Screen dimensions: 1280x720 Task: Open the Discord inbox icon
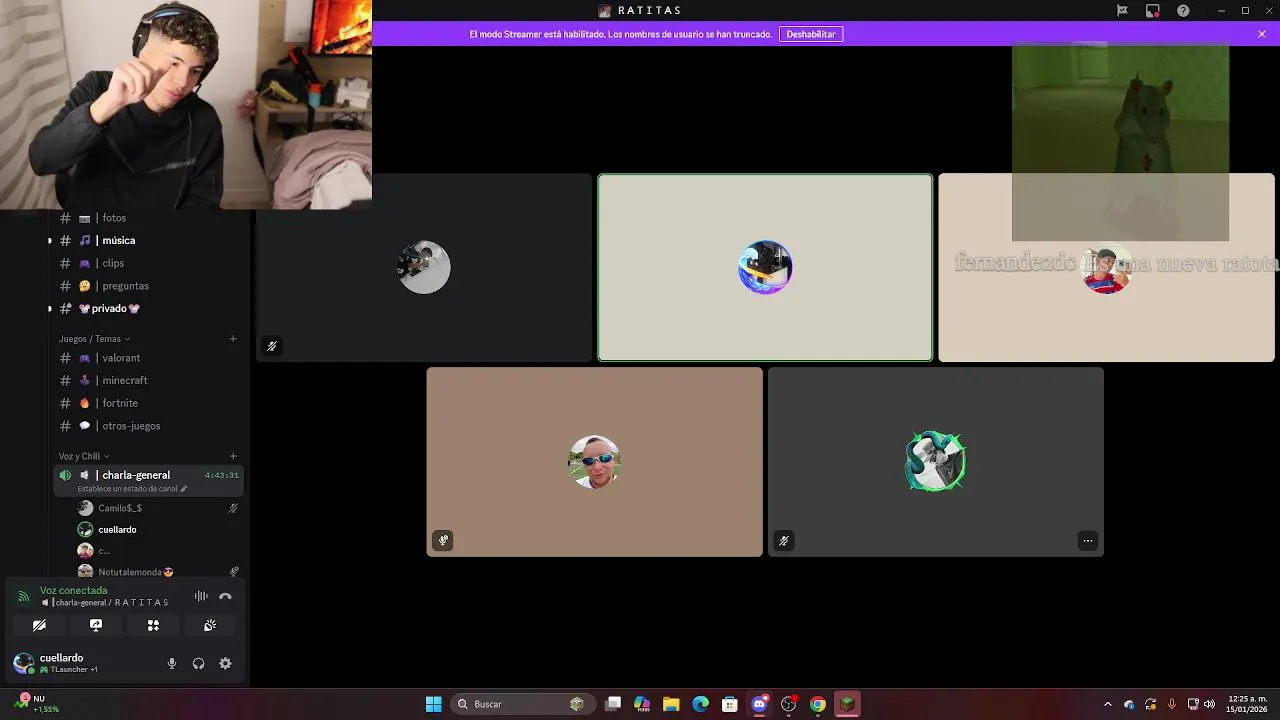coord(1153,10)
